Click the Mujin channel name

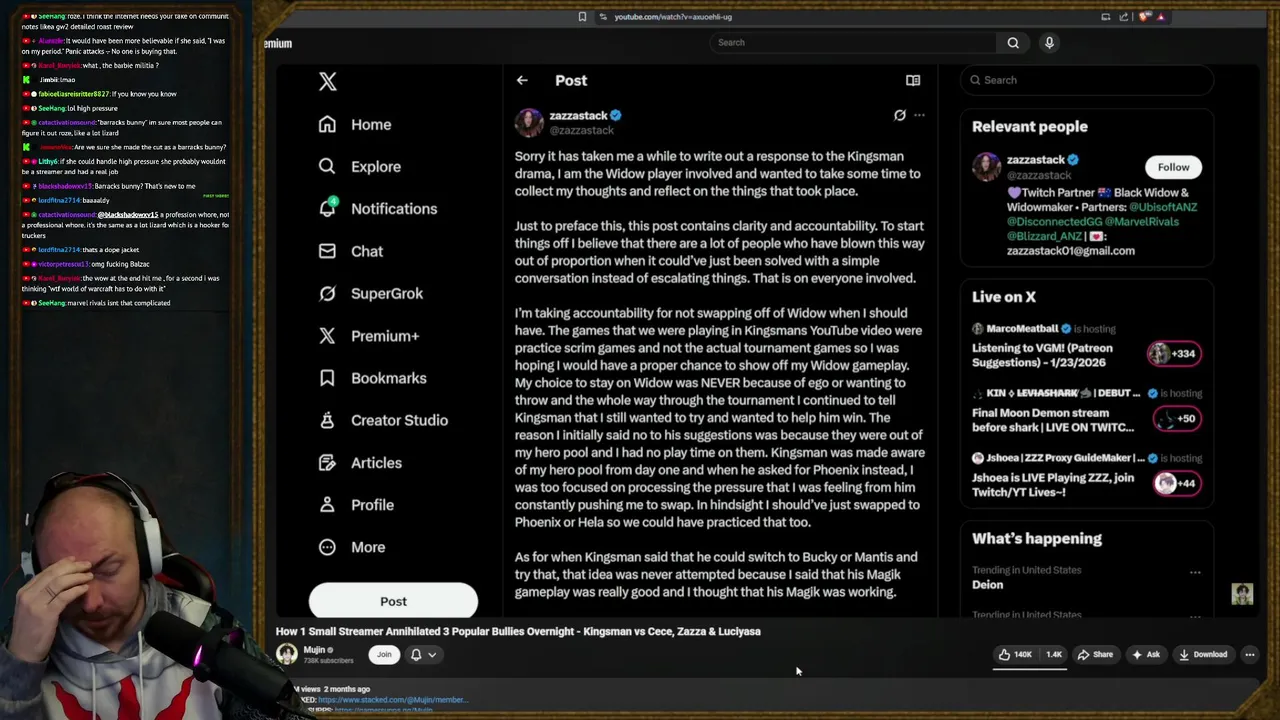point(313,650)
